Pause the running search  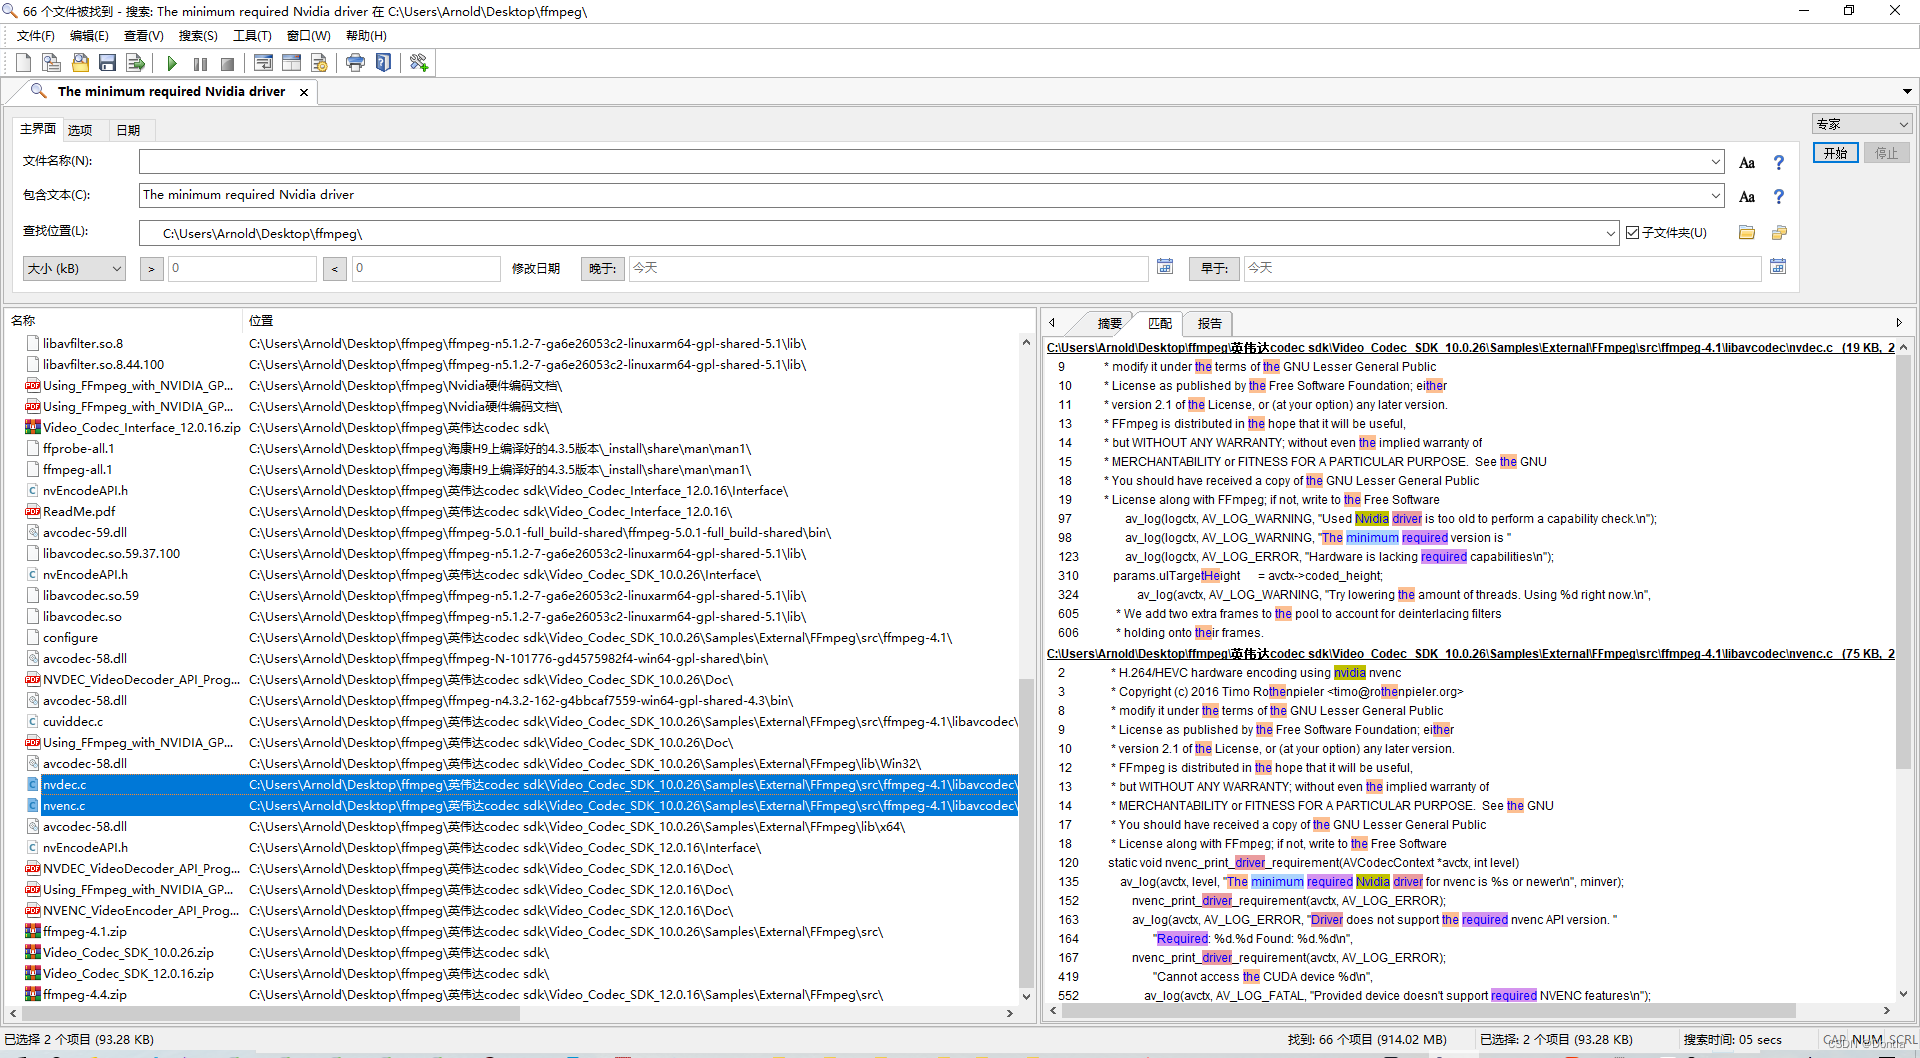(200, 62)
